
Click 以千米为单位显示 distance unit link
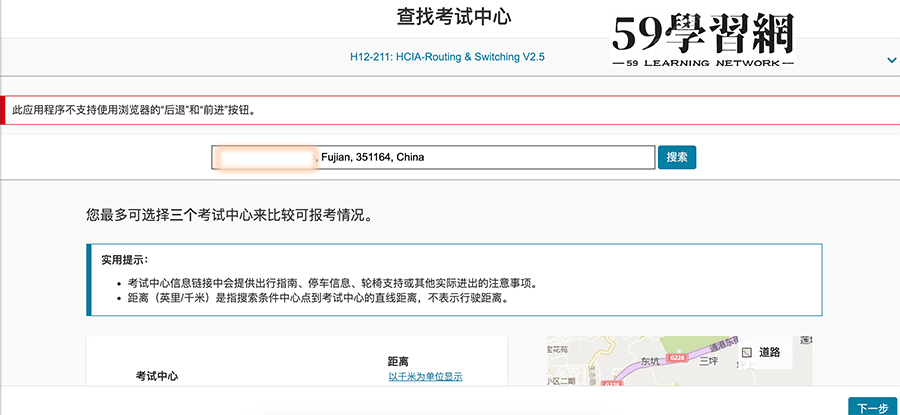pos(425,377)
